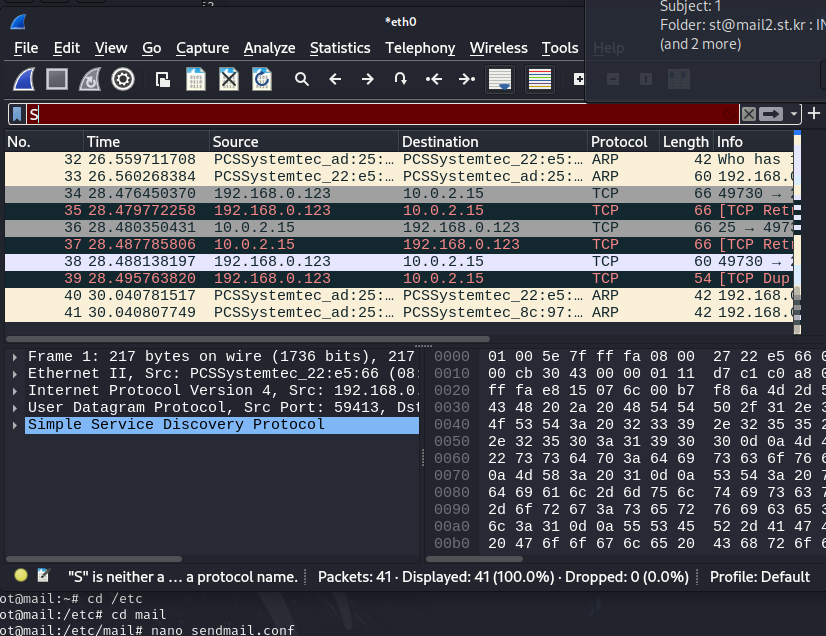Start capturing packets with shark fin icon
Image resolution: width=826 pixels, height=636 pixels.
point(24,80)
